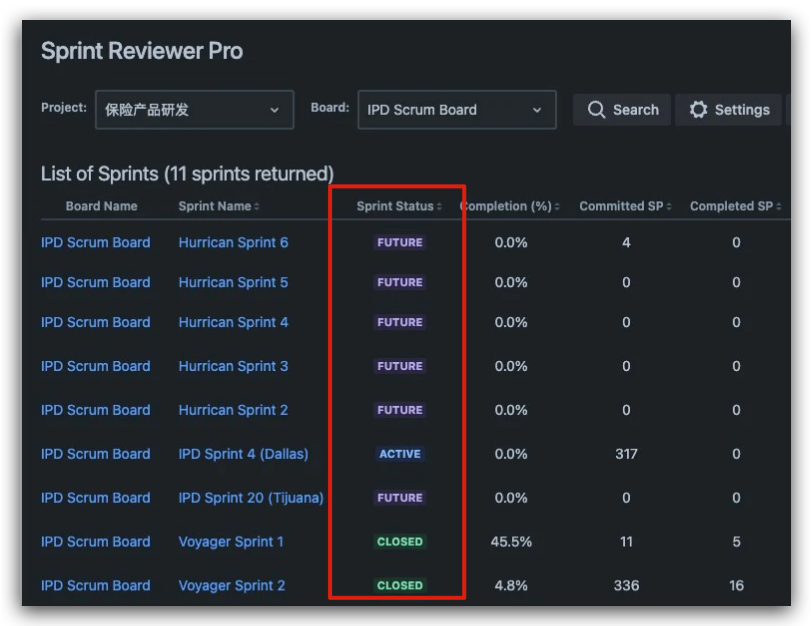
Task: Click committed SP value 336
Action: [626, 586]
